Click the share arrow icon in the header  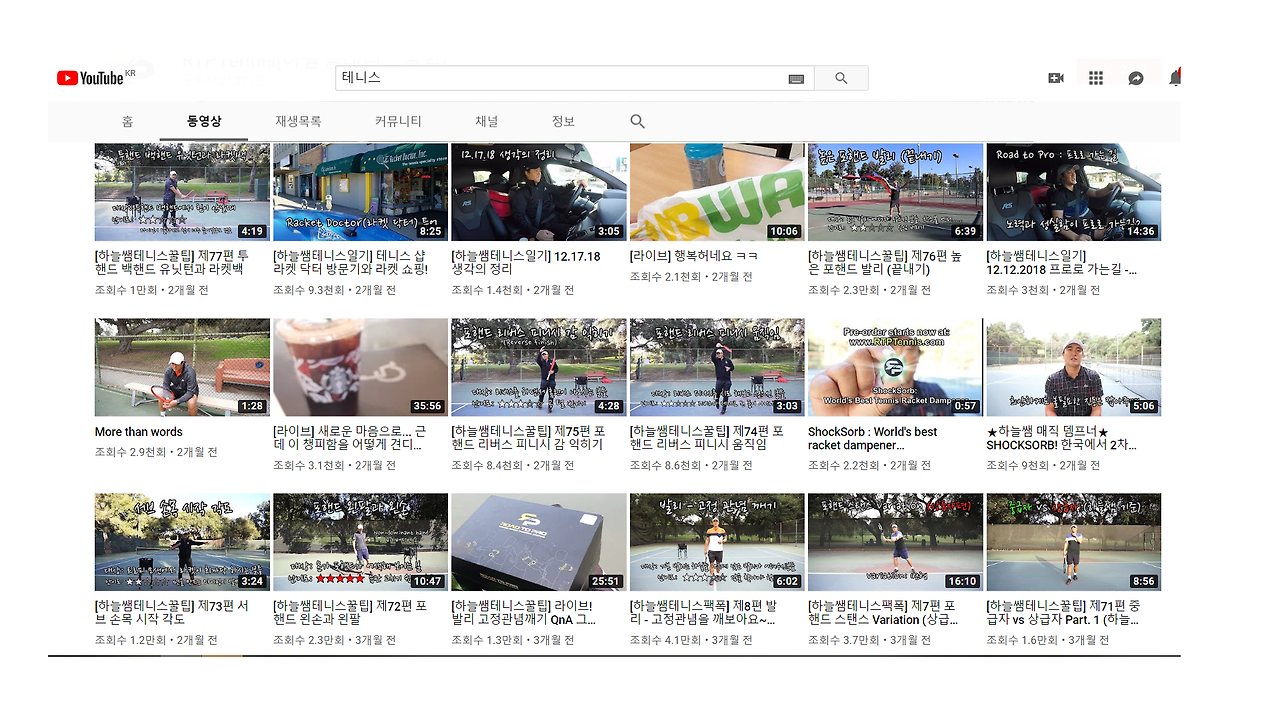tap(1135, 76)
